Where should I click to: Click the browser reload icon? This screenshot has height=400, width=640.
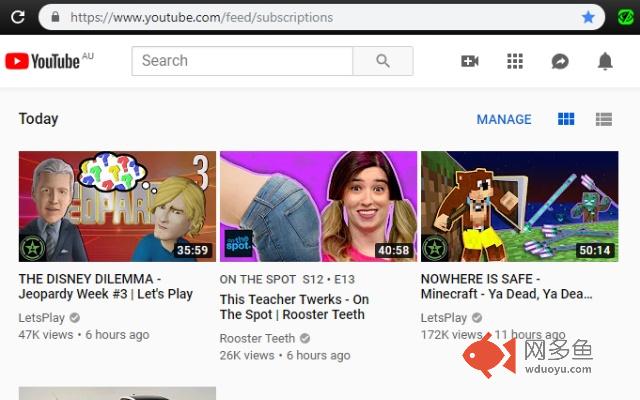point(18,17)
